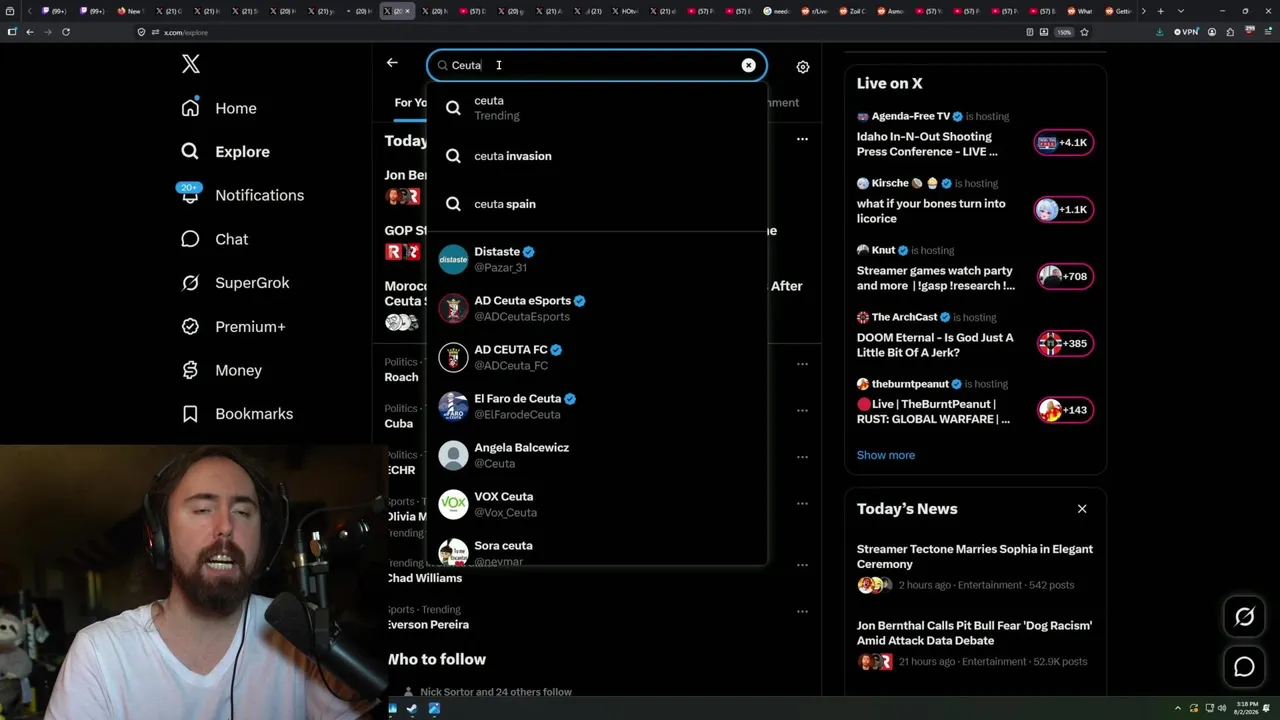Screen dimensions: 1280x720
Task: Open the Angela Balcewicz @Ceuta profile result
Action: click(x=597, y=455)
